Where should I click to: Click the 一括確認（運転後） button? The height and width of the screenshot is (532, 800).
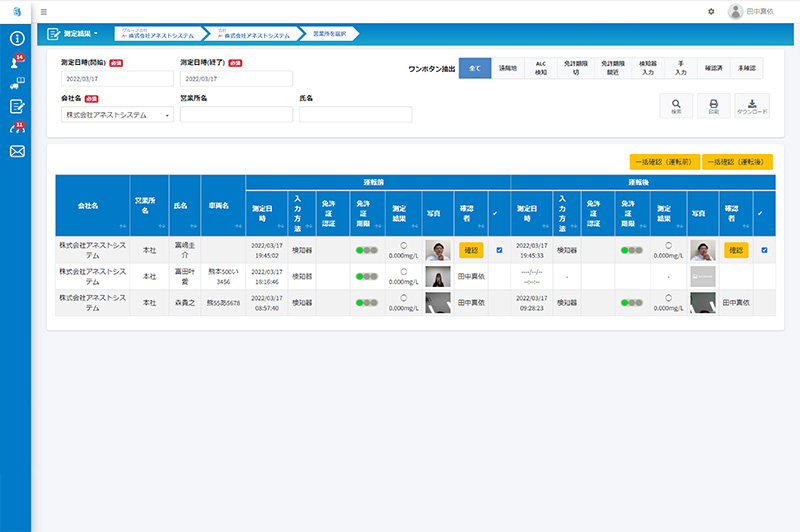(738, 161)
